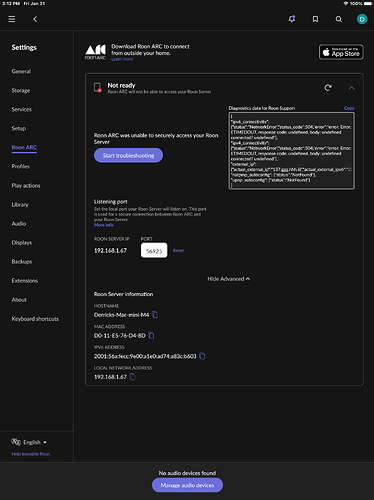
Task: Select the Extensions settings item
Action: coord(25,281)
